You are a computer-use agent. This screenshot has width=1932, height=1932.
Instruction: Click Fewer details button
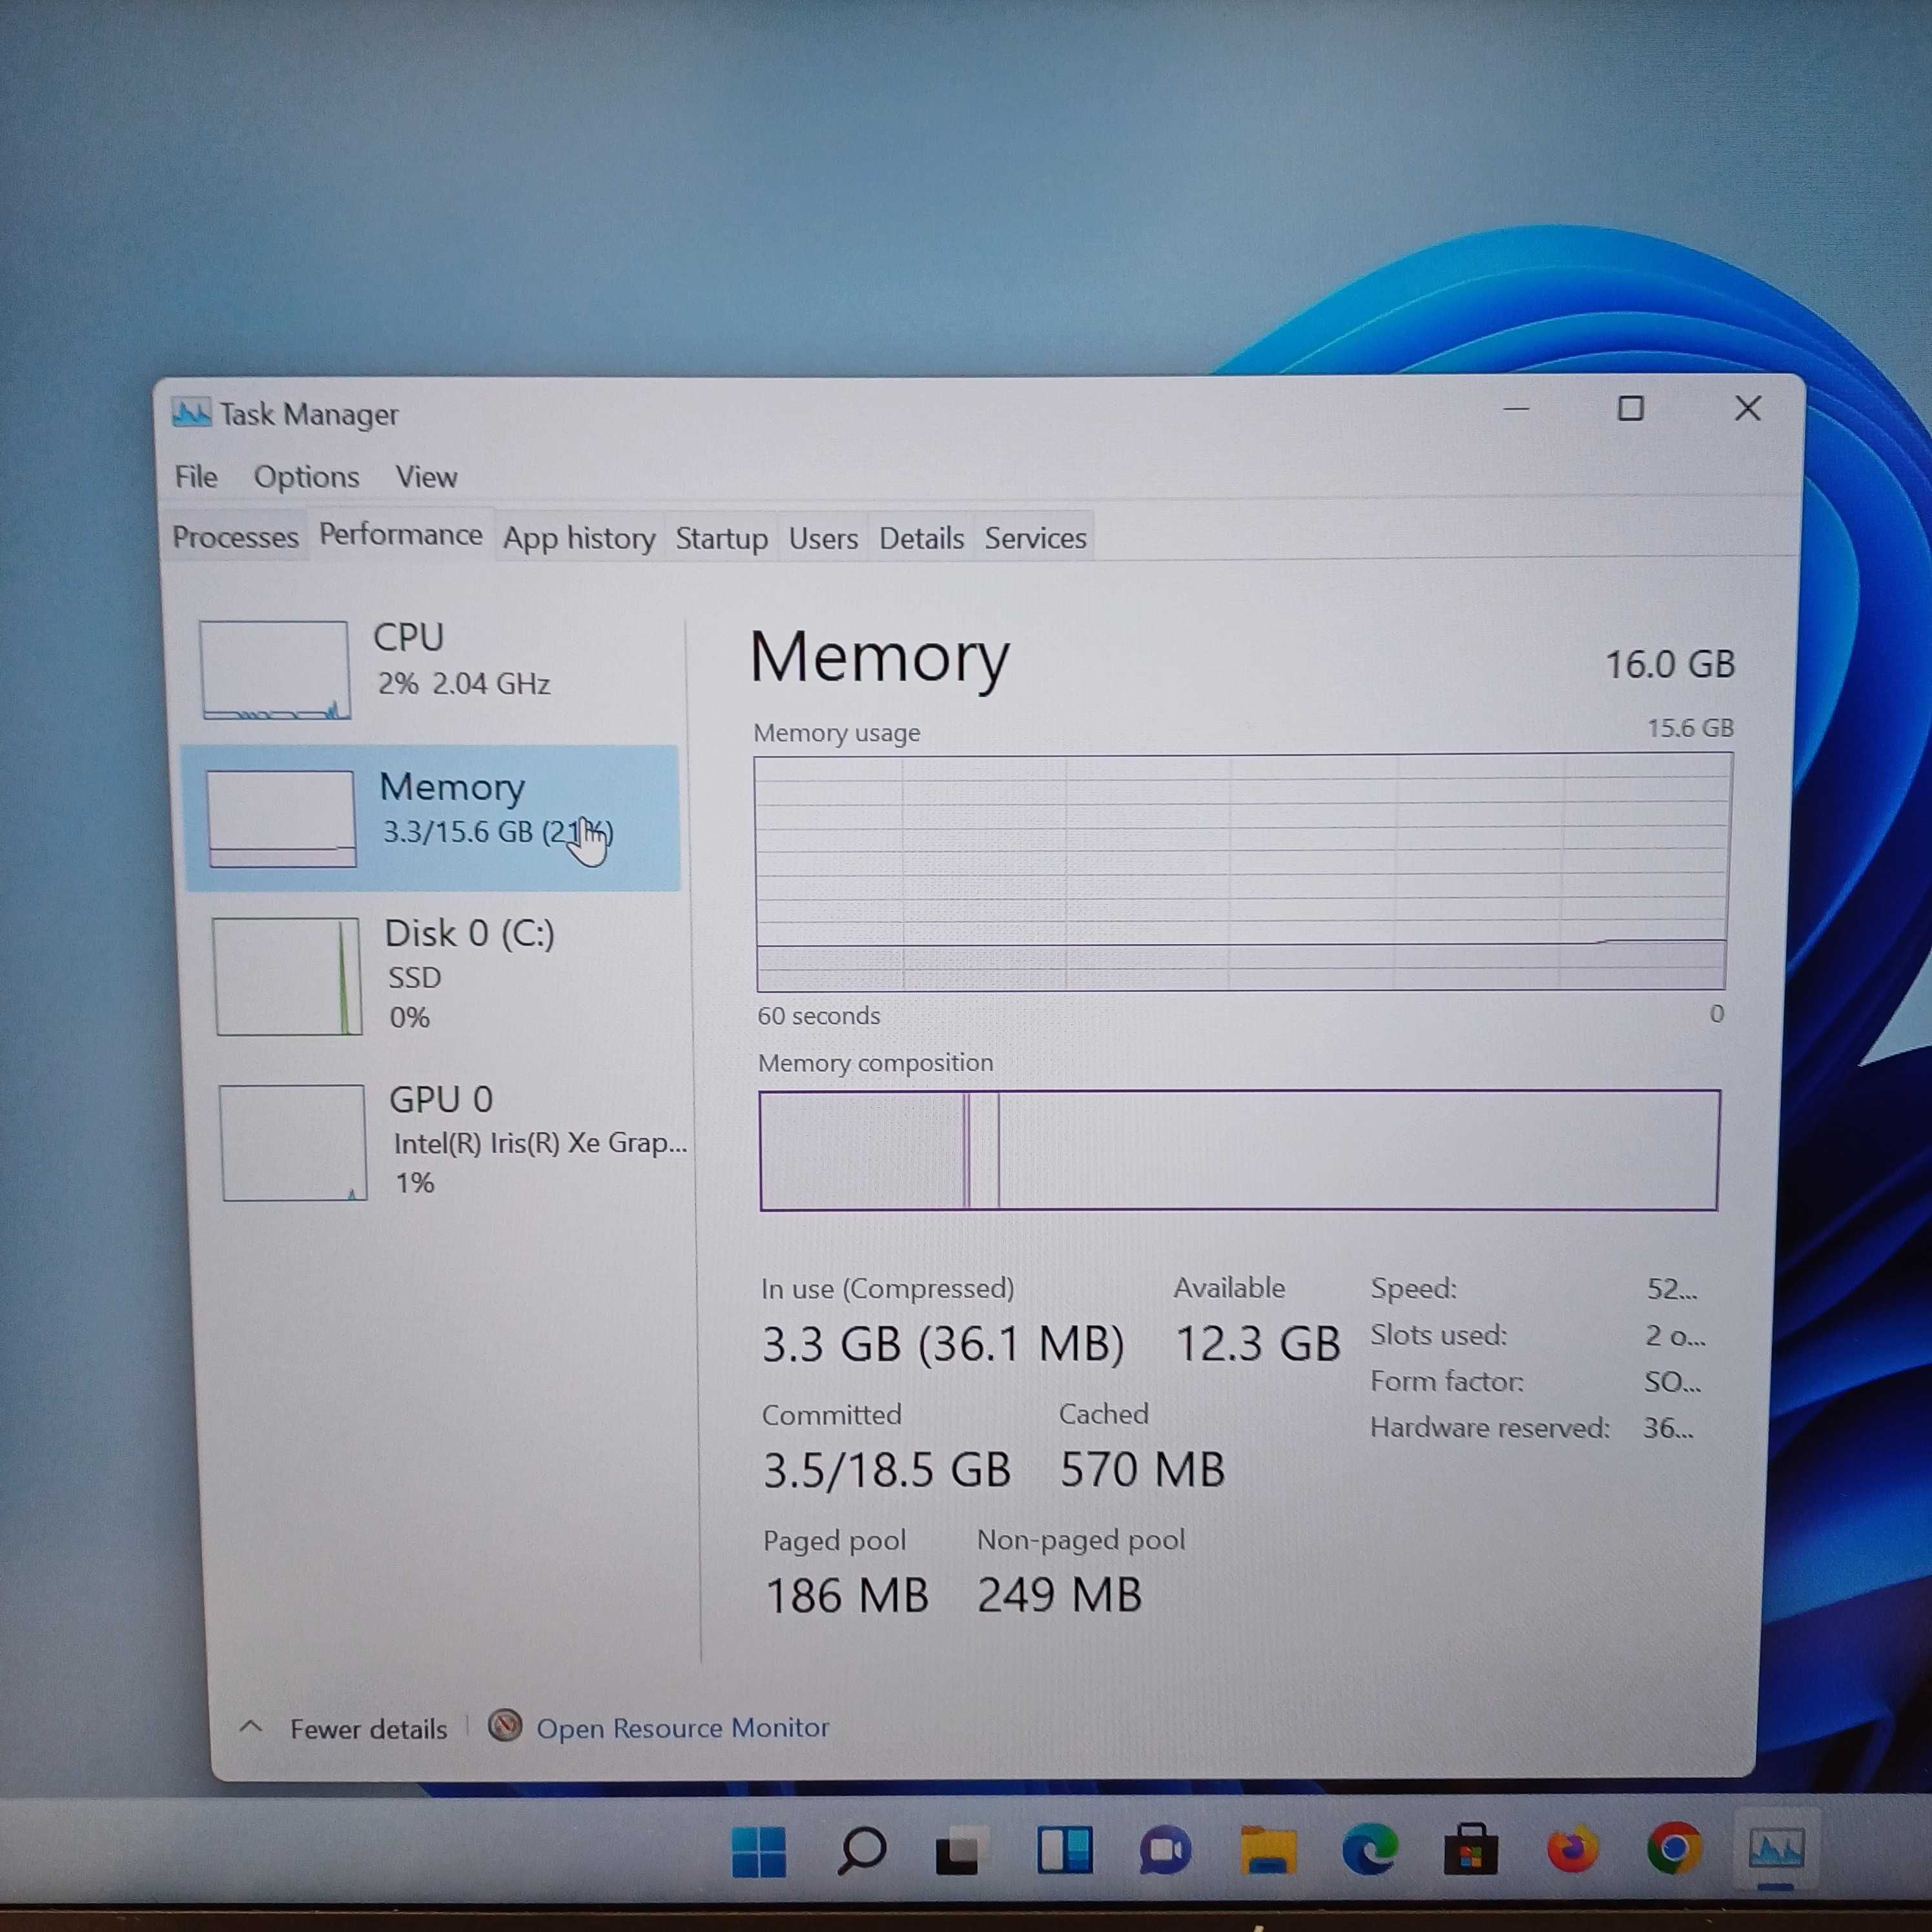(x=368, y=1729)
